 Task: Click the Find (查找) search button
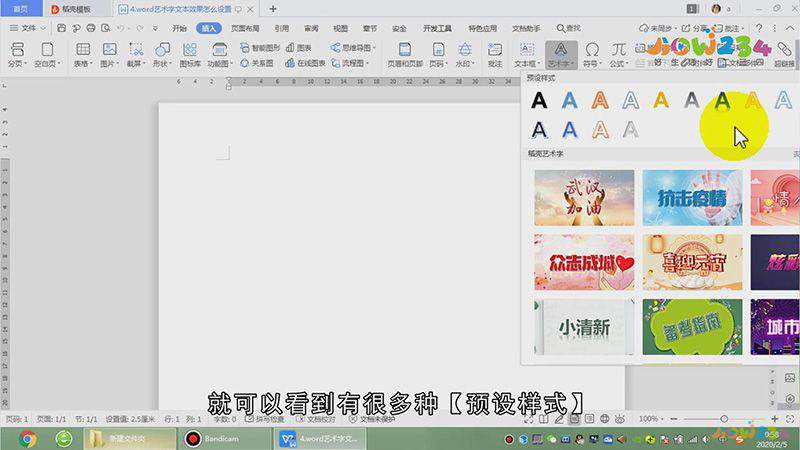[568, 28]
